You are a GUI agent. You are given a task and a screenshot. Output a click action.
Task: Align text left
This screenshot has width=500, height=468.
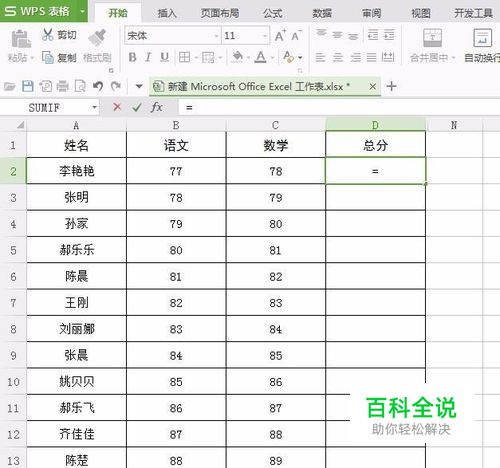[x=320, y=58]
